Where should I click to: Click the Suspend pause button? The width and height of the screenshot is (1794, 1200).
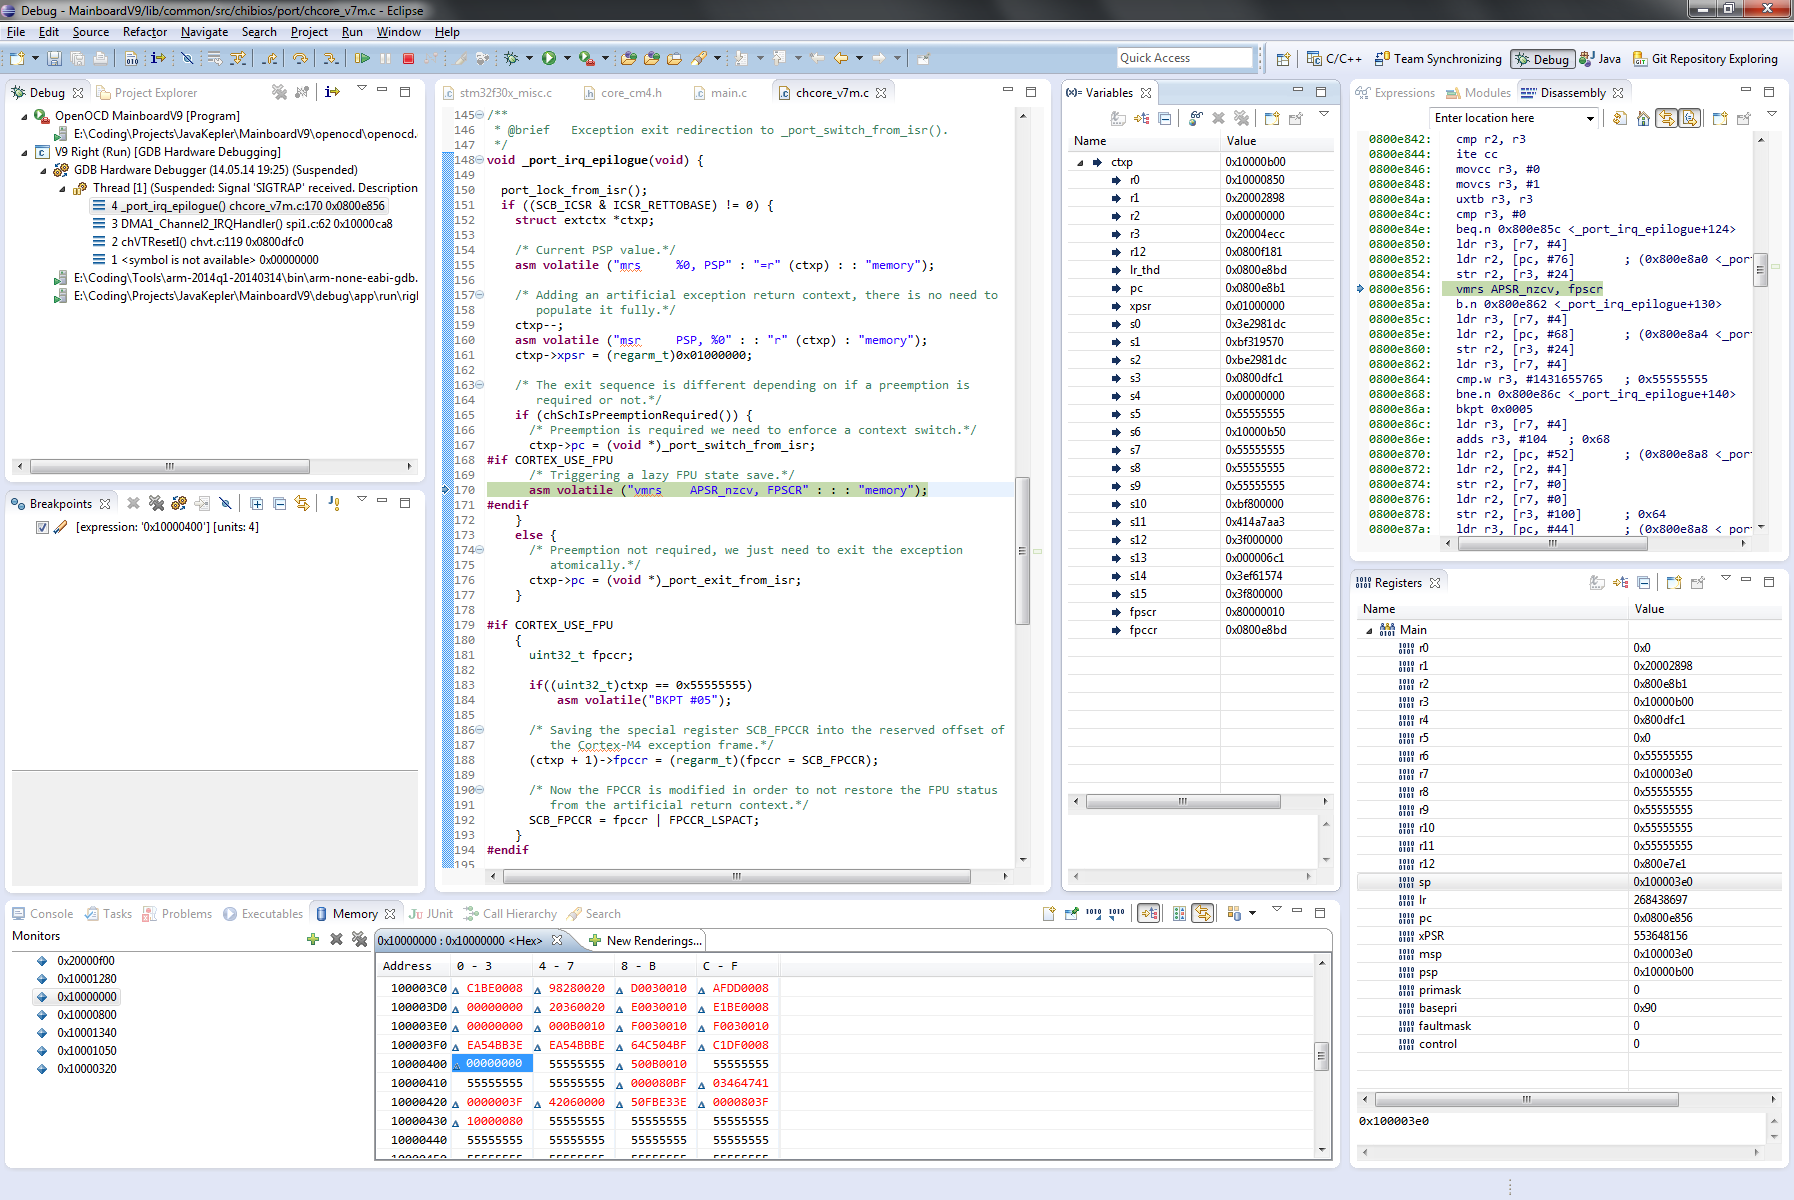point(386,59)
